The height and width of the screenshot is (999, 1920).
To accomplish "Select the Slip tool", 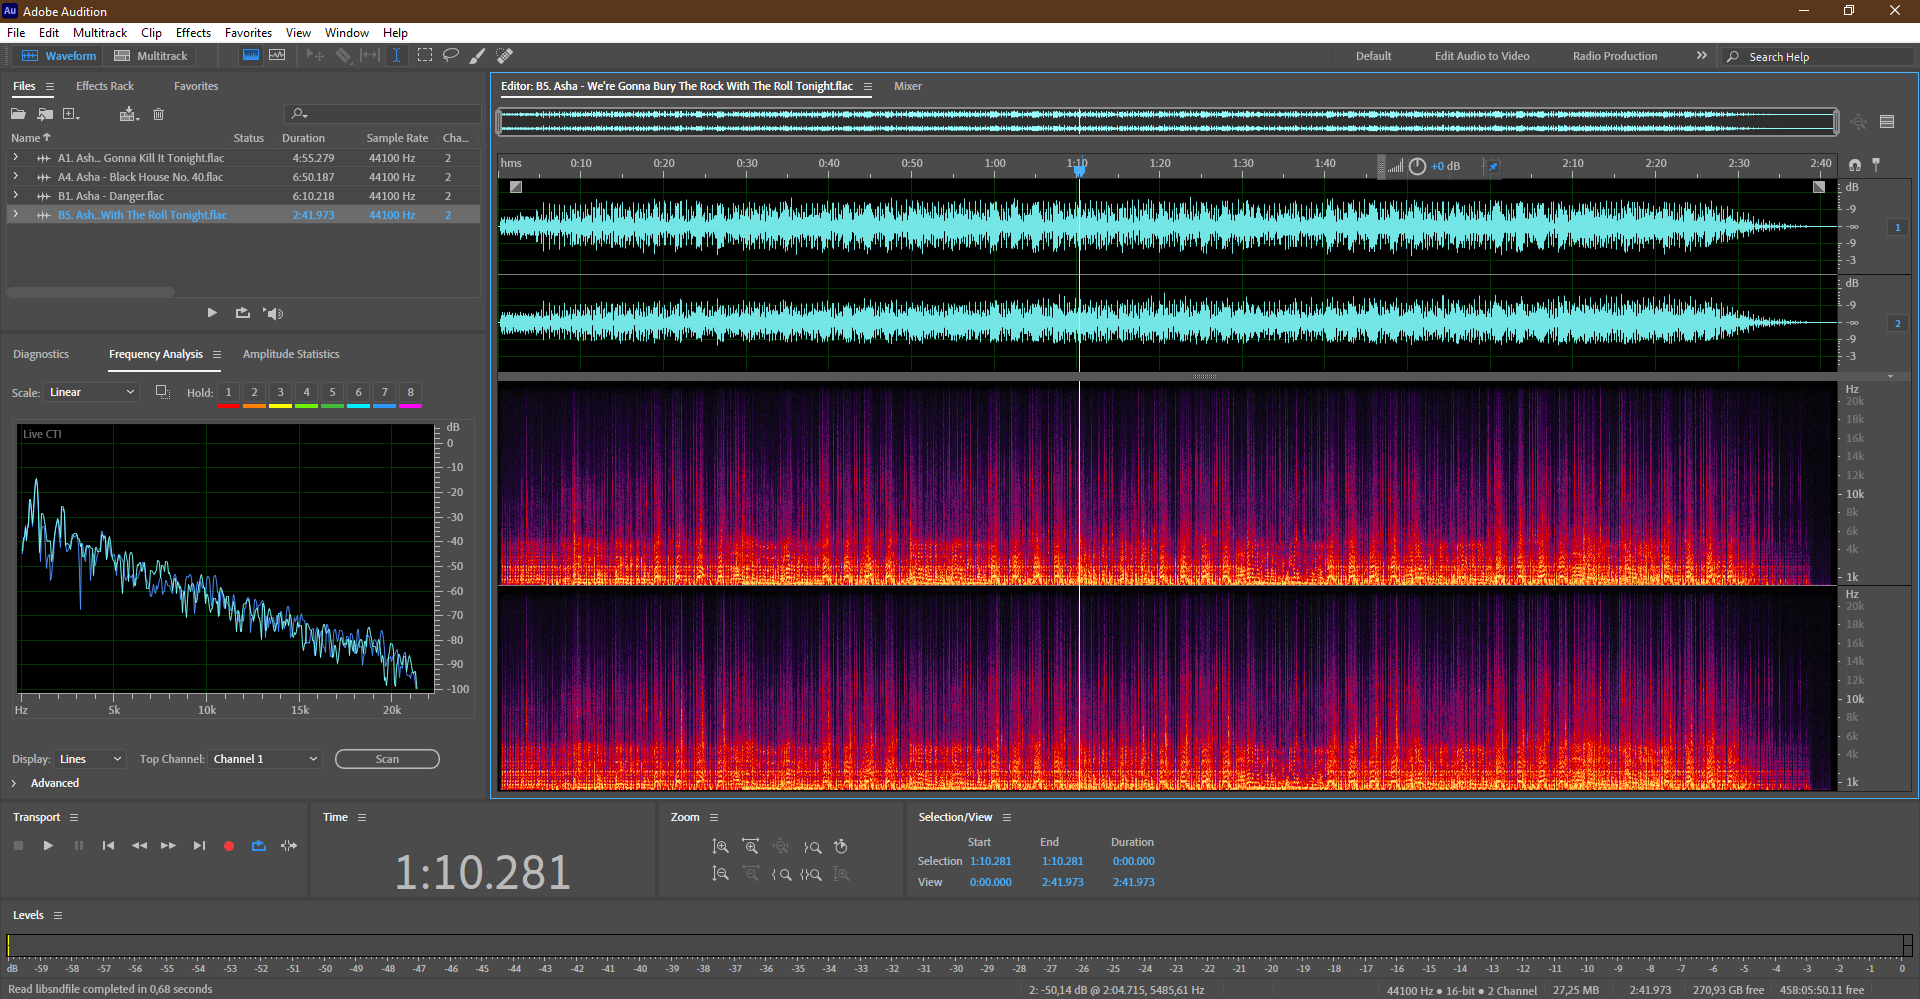I will 370,56.
